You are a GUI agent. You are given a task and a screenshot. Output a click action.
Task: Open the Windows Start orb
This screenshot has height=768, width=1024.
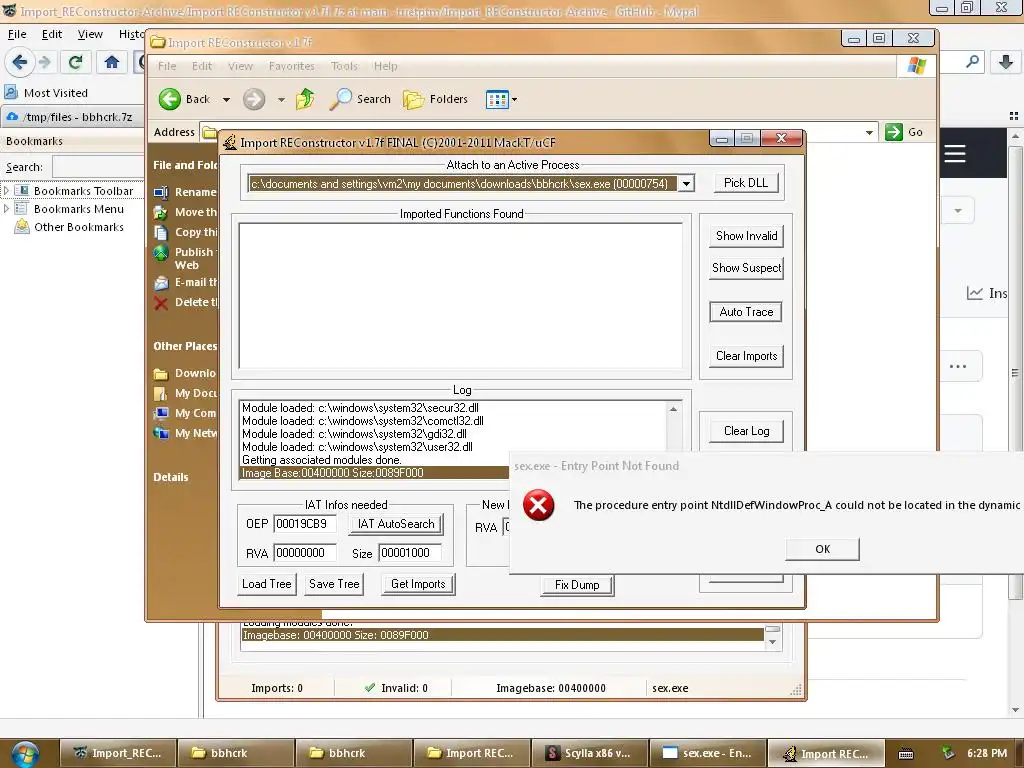tap(24, 754)
